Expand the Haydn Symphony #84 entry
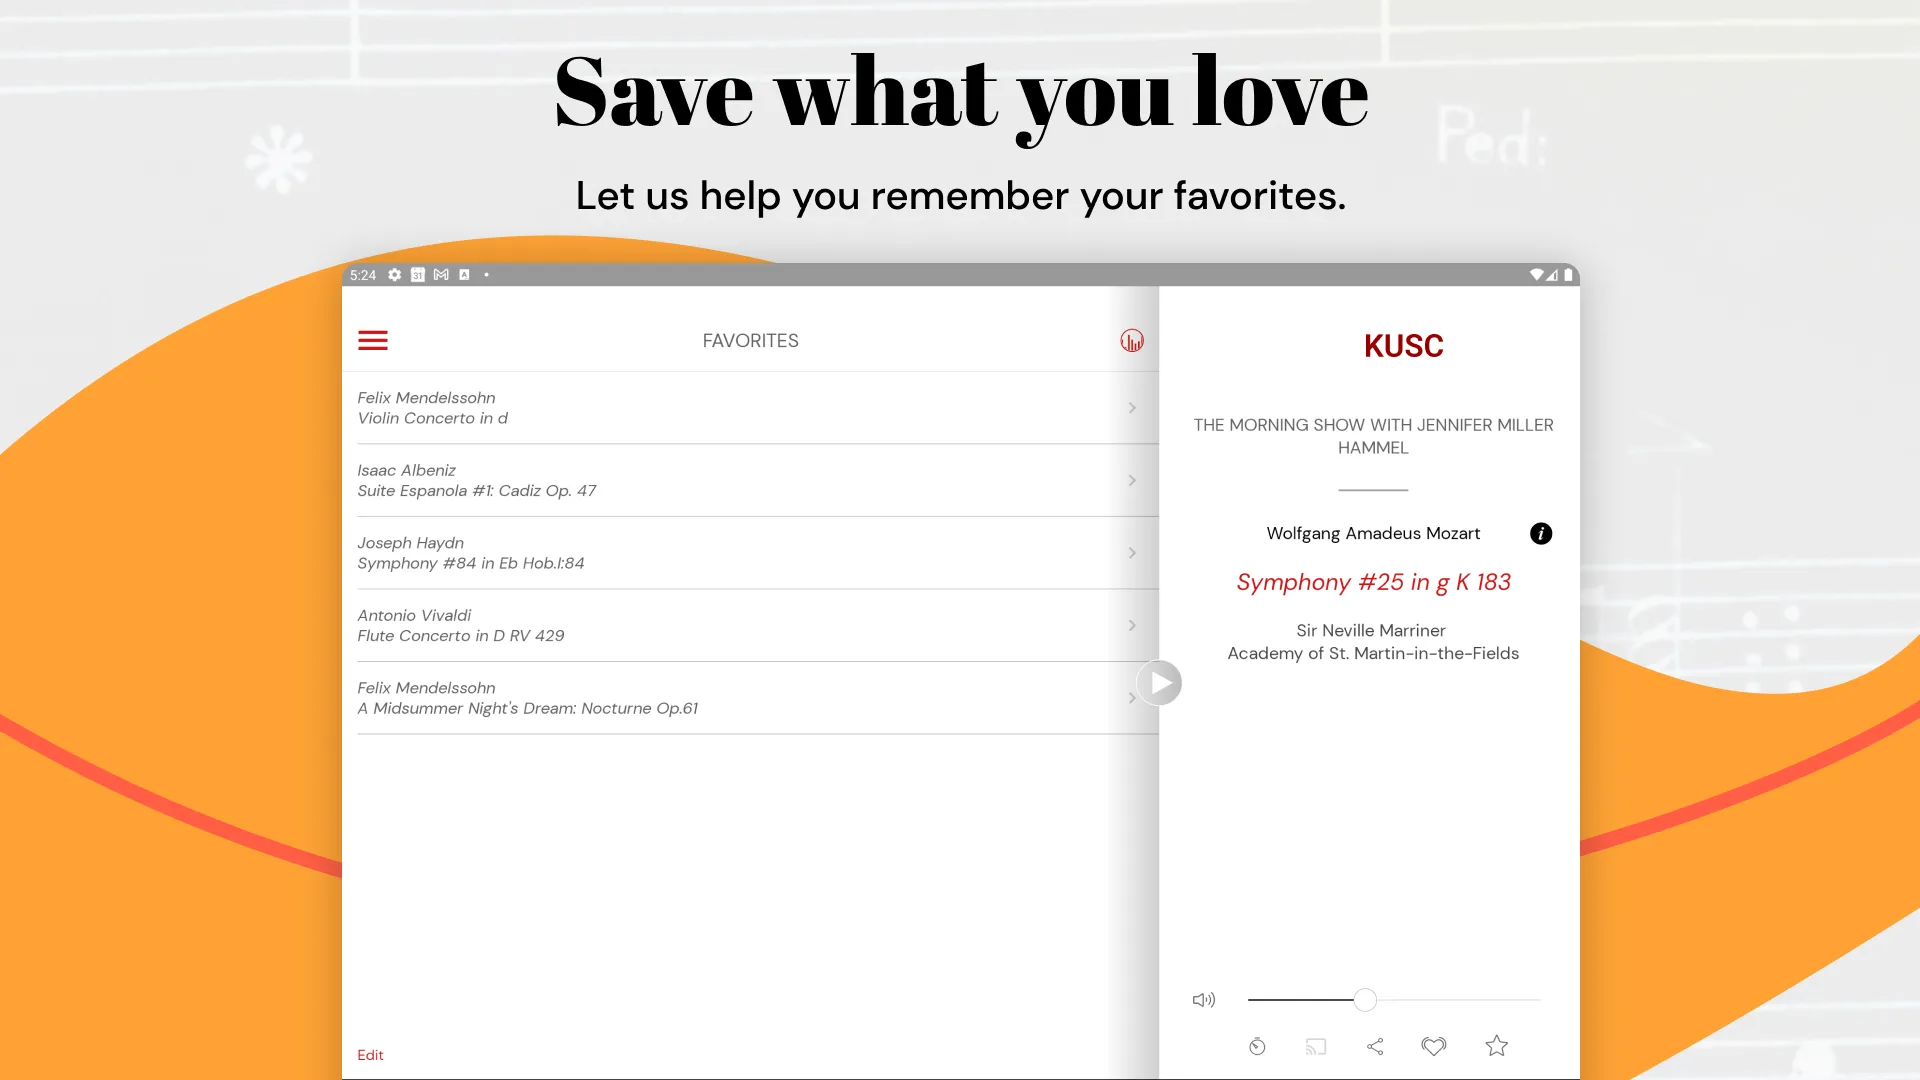 click(1131, 553)
